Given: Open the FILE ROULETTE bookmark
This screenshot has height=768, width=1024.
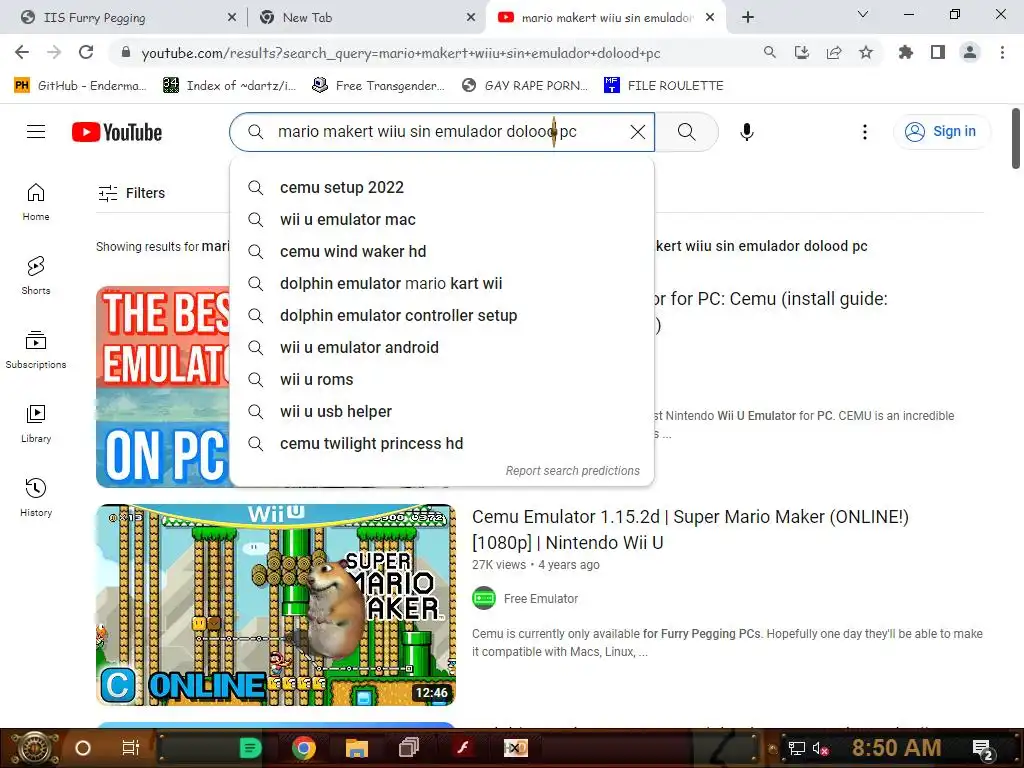Looking at the screenshot, I should (664, 86).
